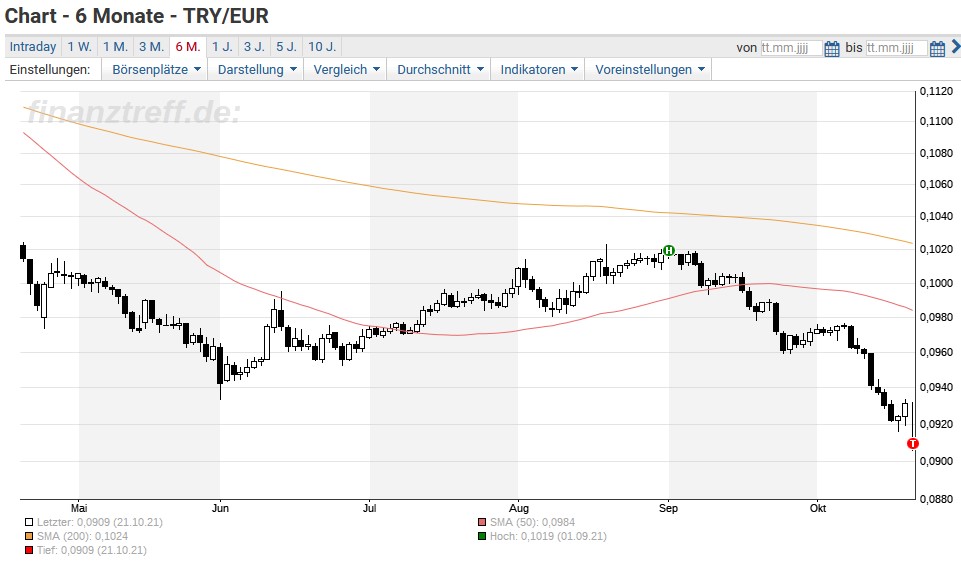Viewport: 961px width, 562px height.
Task: Select the 1 M. timeframe tab
Action: point(115,47)
